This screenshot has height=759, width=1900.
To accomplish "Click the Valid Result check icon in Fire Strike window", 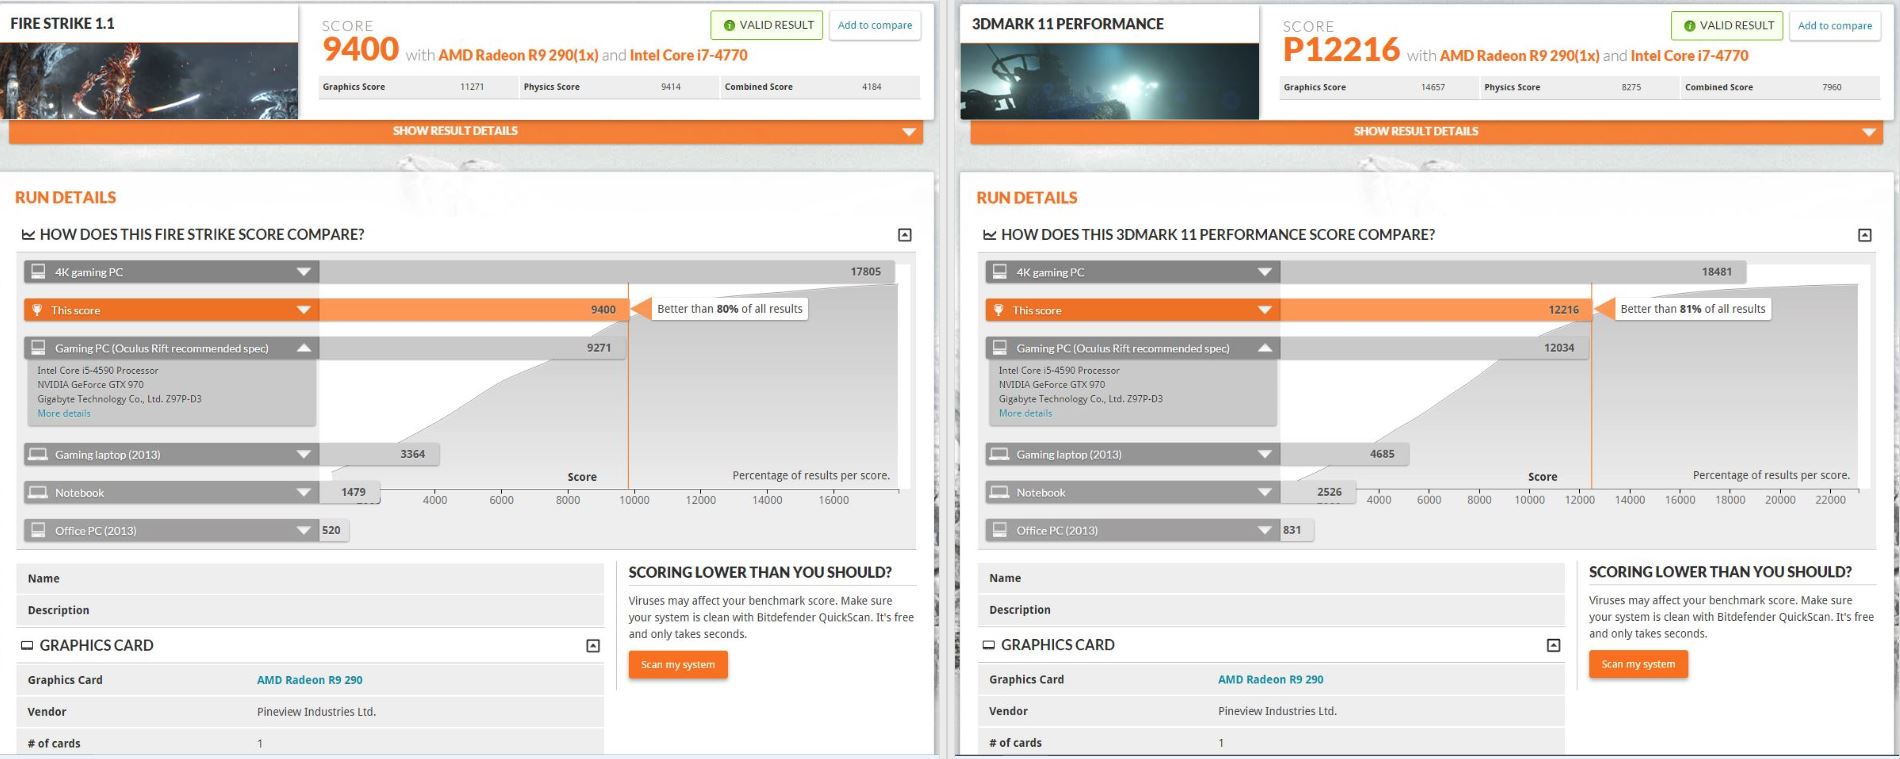I will 729,25.
